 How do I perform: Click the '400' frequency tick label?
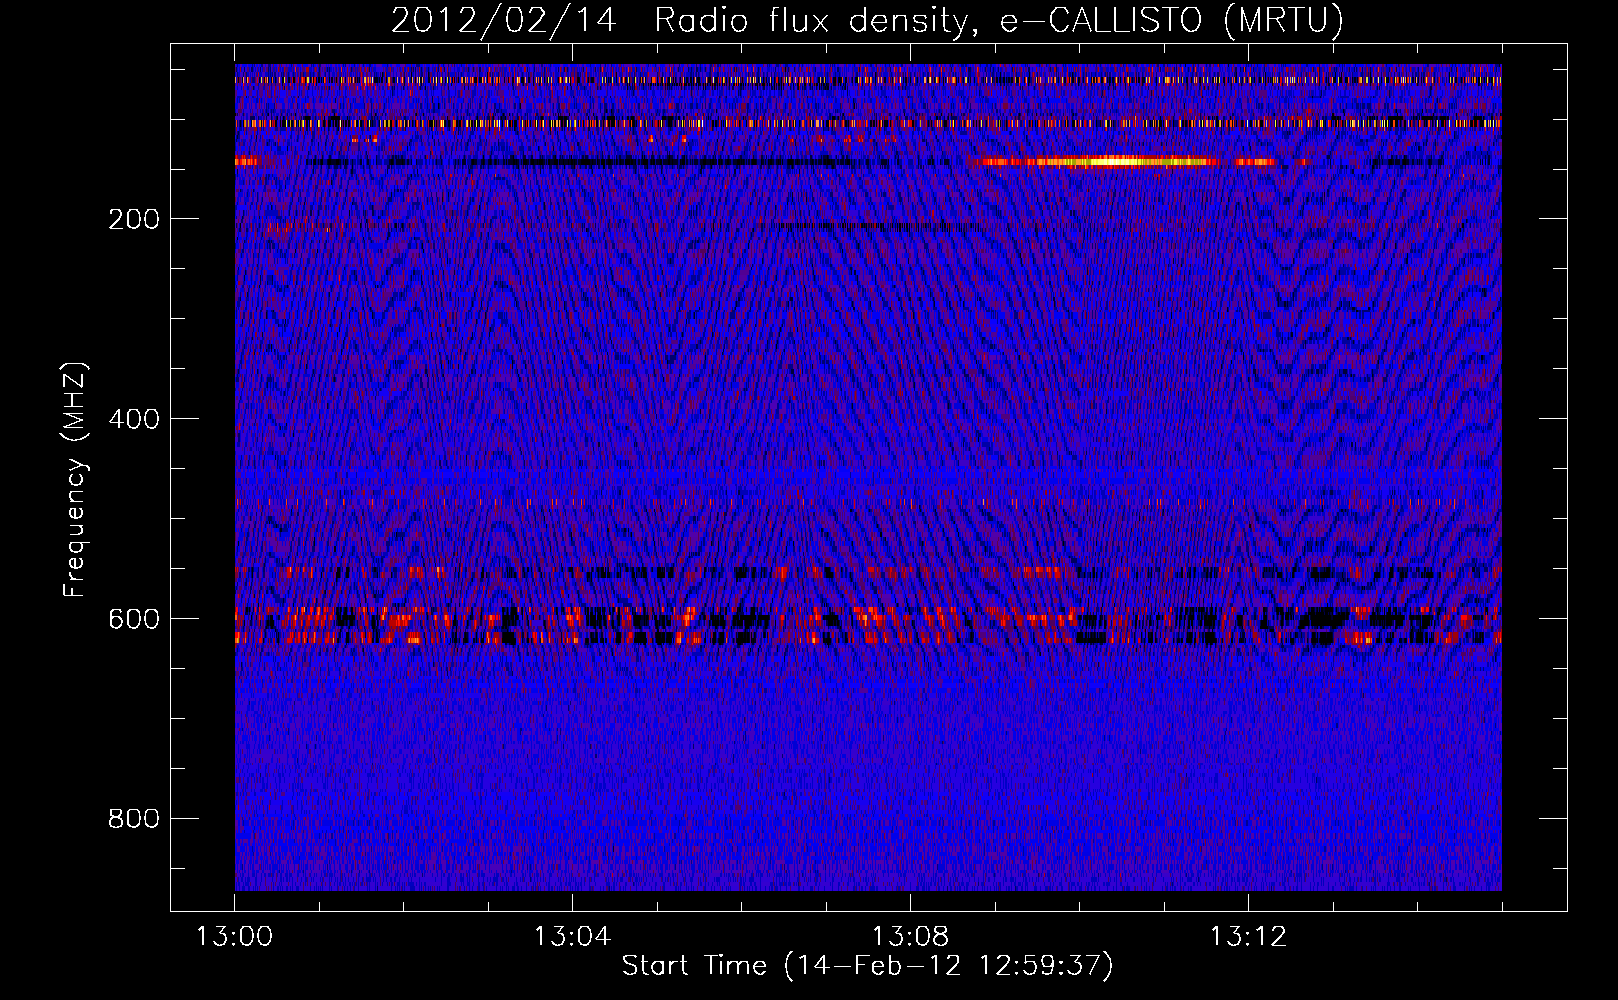(134, 419)
